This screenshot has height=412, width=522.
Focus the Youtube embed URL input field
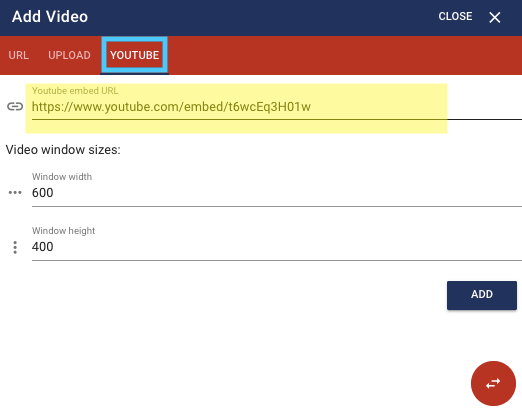tap(277, 107)
